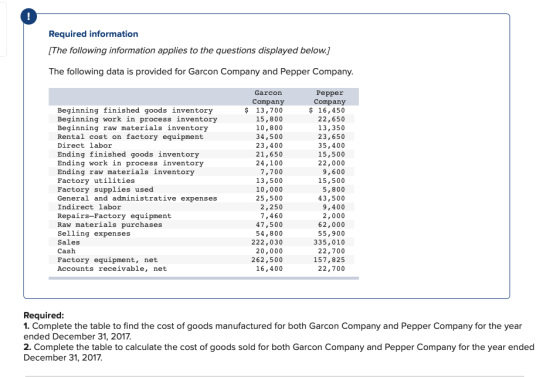The height and width of the screenshot is (377, 560).
Task: Click Pepper value 43,500
Action: tap(331, 198)
